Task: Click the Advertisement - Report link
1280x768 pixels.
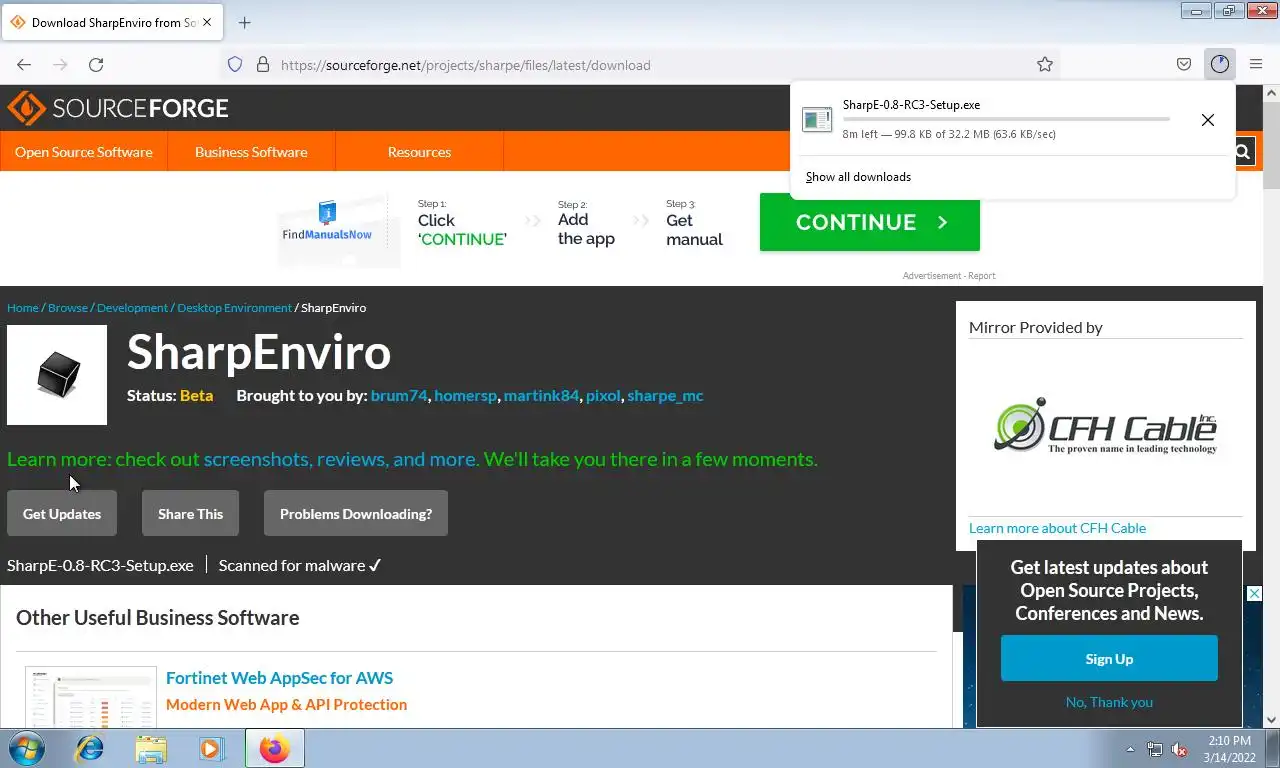Action: click(x=949, y=276)
